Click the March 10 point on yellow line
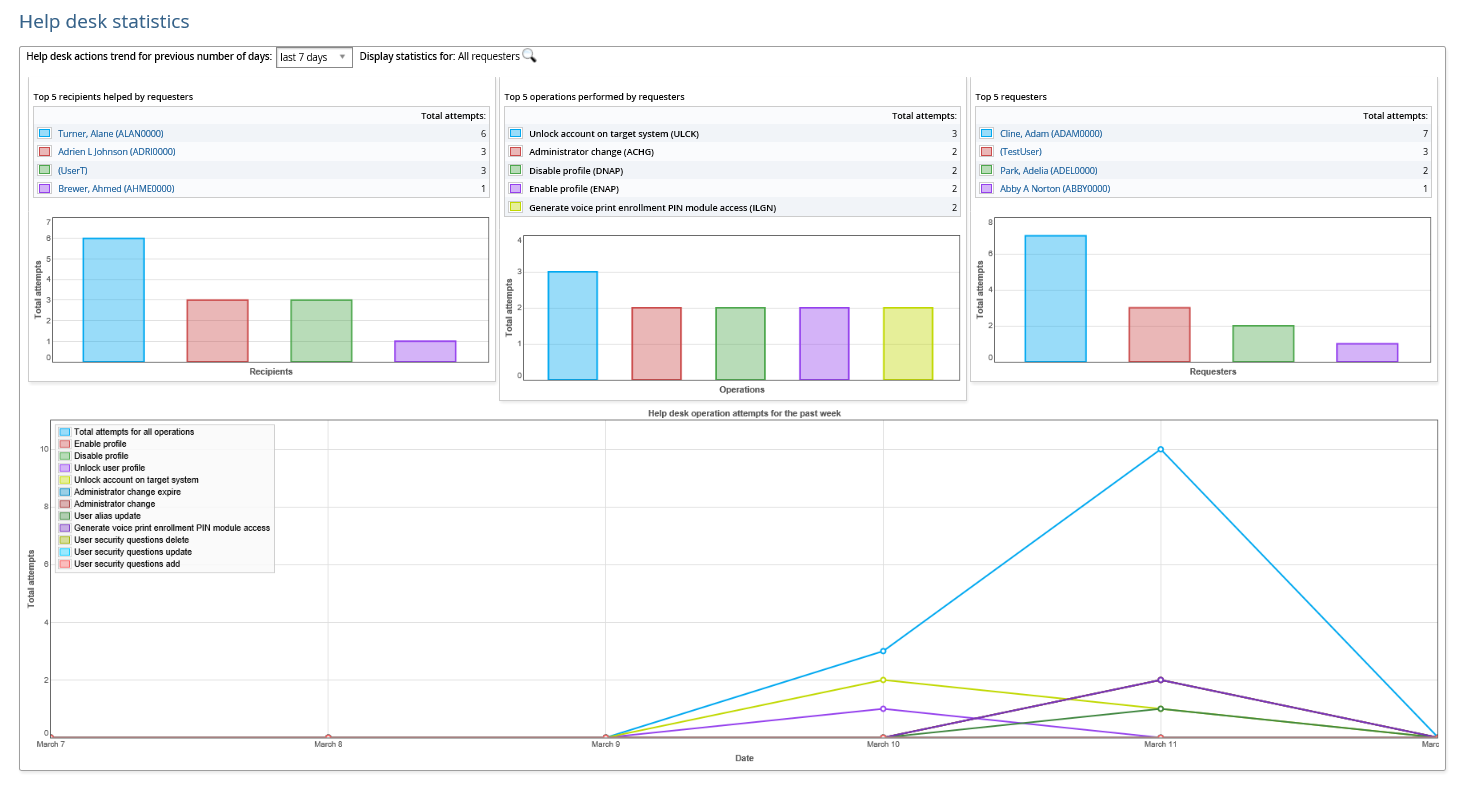This screenshot has width=1467, height=793. [x=883, y=680]
